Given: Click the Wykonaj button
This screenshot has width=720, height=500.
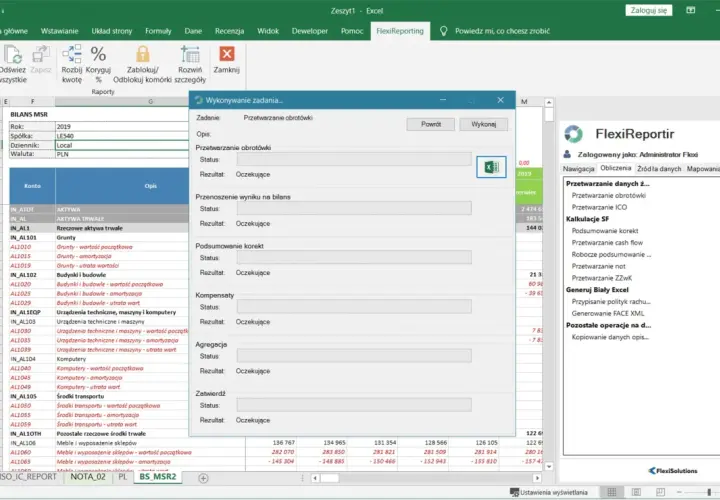Looking at the screenshot, I should pos(484,124).
